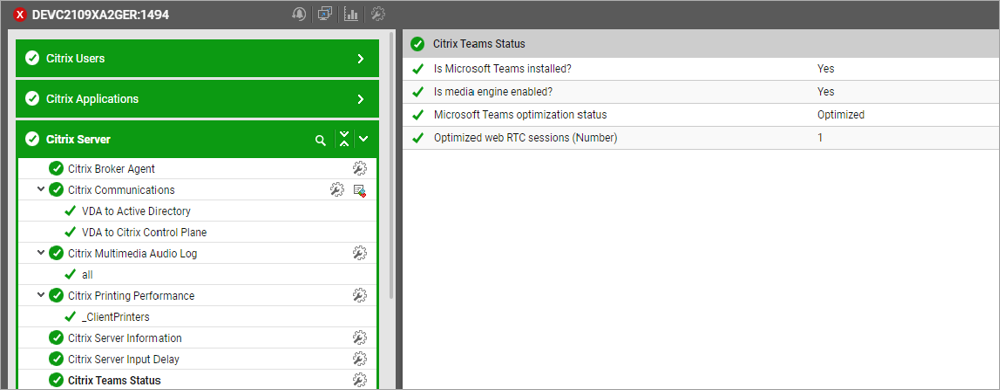Image resolution: width=1000 pixels, height=390 pixels.
Task: Open the bar chart graph icon
Action: [x=351, y=14]
